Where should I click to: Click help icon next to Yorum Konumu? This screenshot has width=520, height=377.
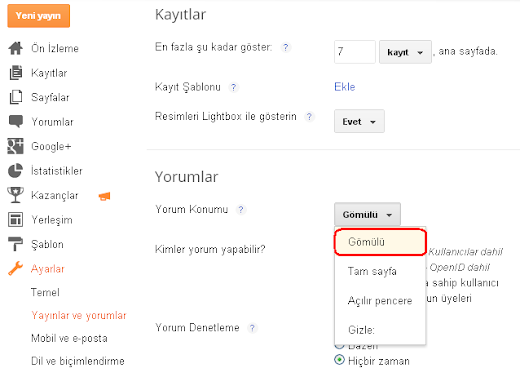[241, 210]
